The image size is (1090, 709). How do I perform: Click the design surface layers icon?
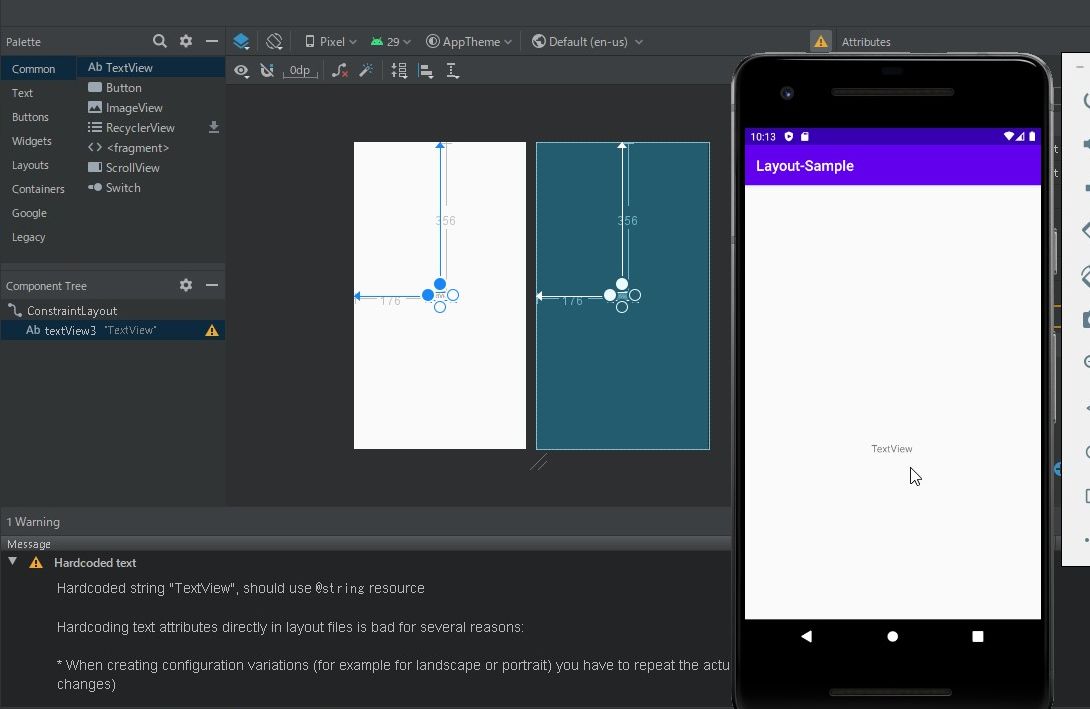click(241, 41)
